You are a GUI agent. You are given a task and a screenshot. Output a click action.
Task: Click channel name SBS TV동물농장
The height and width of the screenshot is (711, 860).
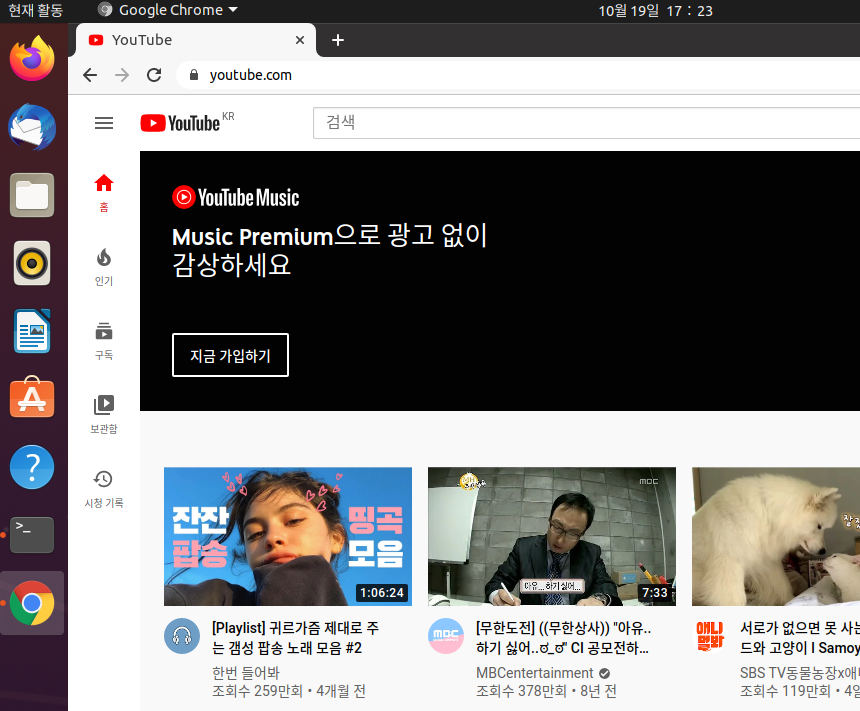tap(800, 673)
